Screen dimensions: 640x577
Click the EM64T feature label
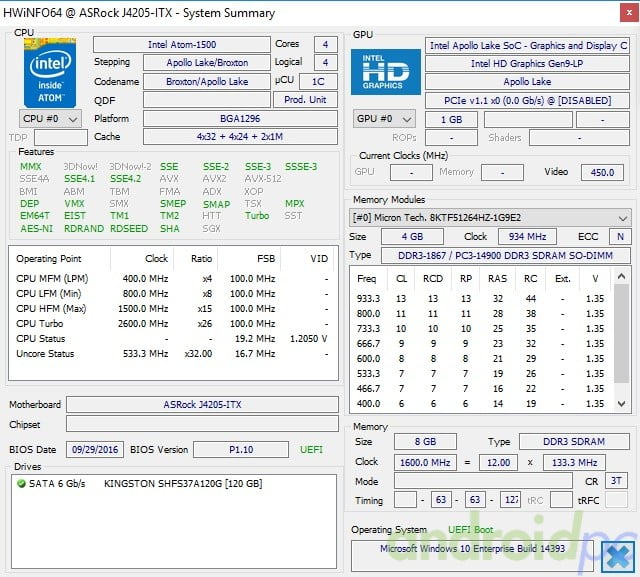[34, 215]
